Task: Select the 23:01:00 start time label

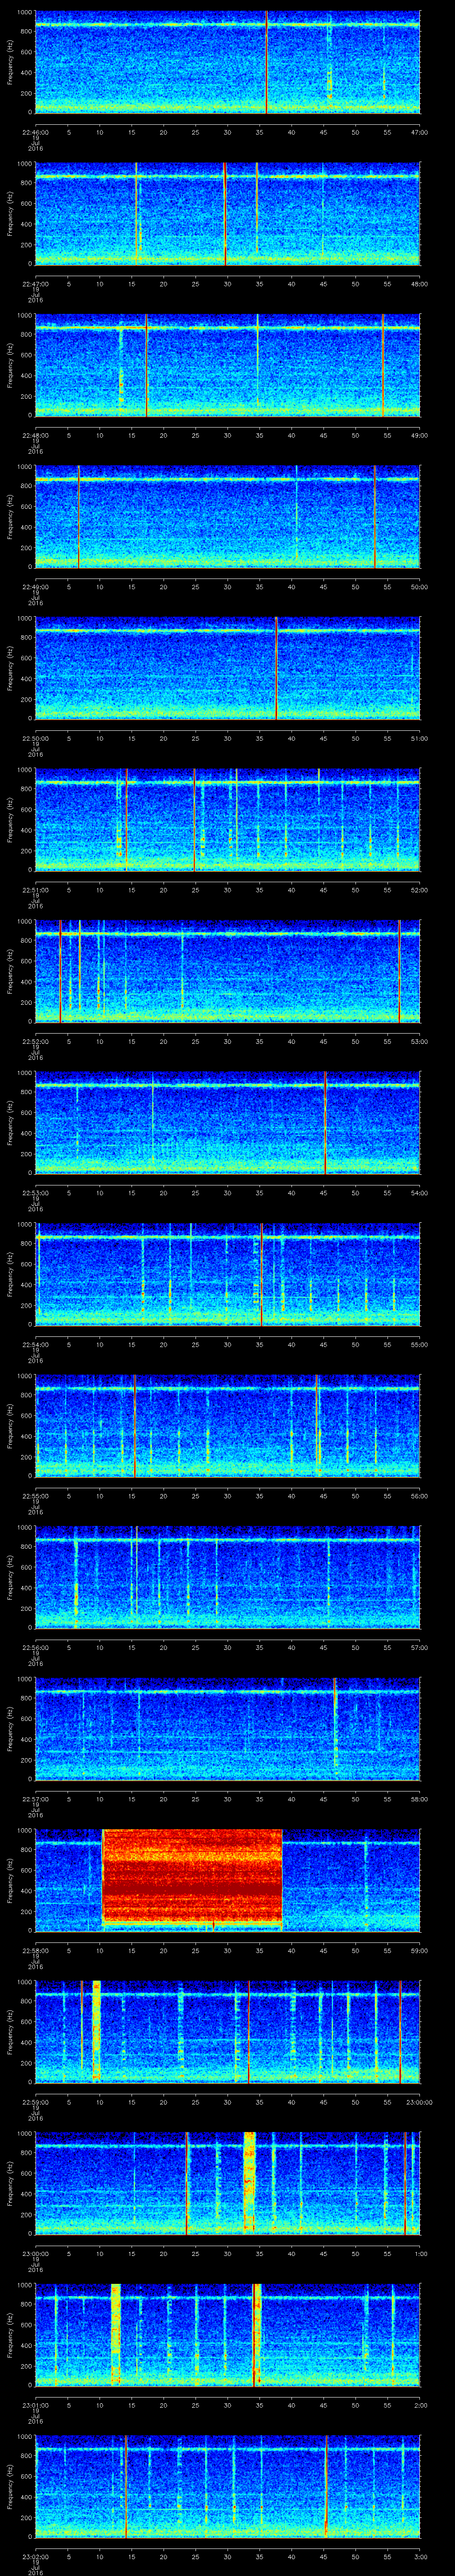Action: coord(36,2405)
